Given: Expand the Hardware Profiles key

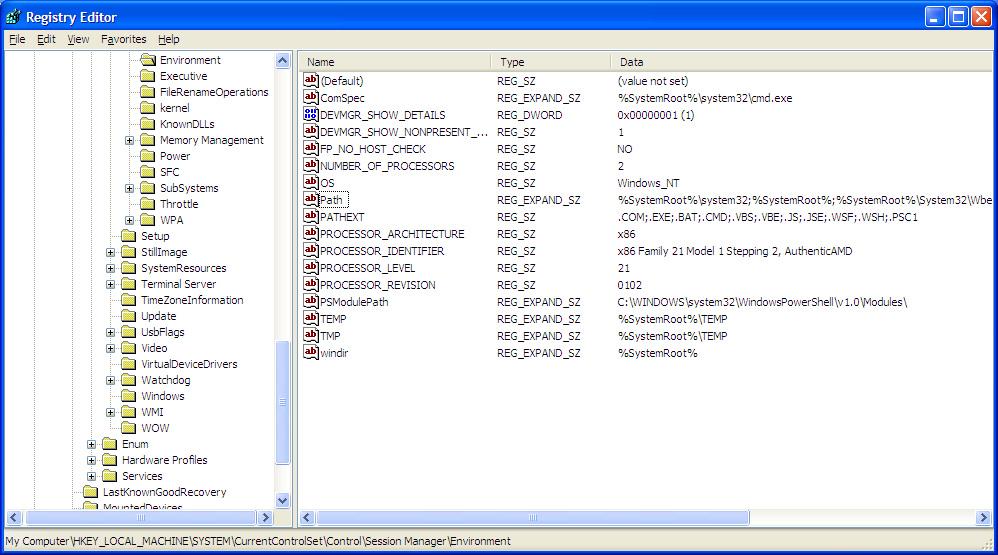Looking at the screenshot, I should coord(92,460).
